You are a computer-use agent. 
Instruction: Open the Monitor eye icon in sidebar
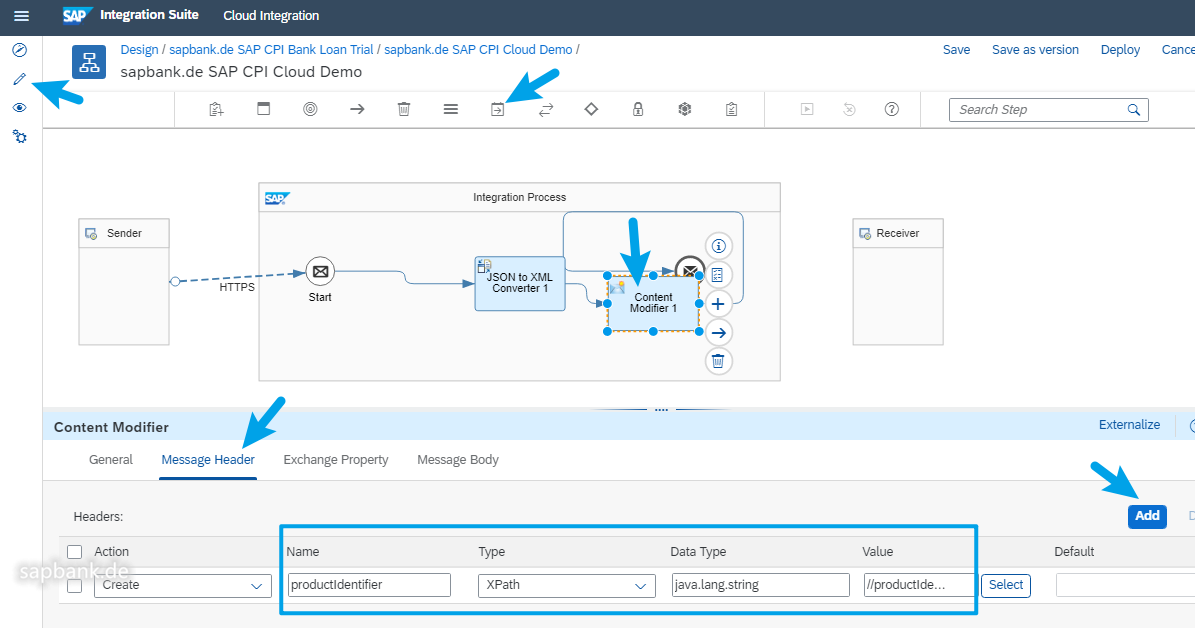click(20, 107)
